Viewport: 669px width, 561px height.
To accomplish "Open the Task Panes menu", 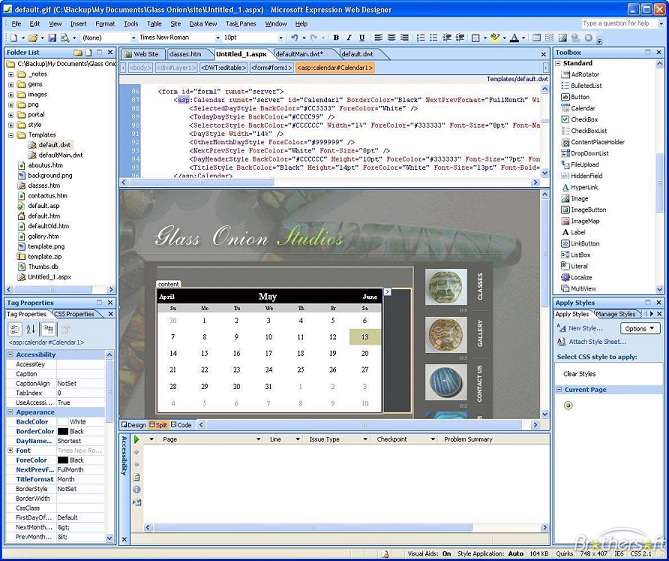I will 241,24.
